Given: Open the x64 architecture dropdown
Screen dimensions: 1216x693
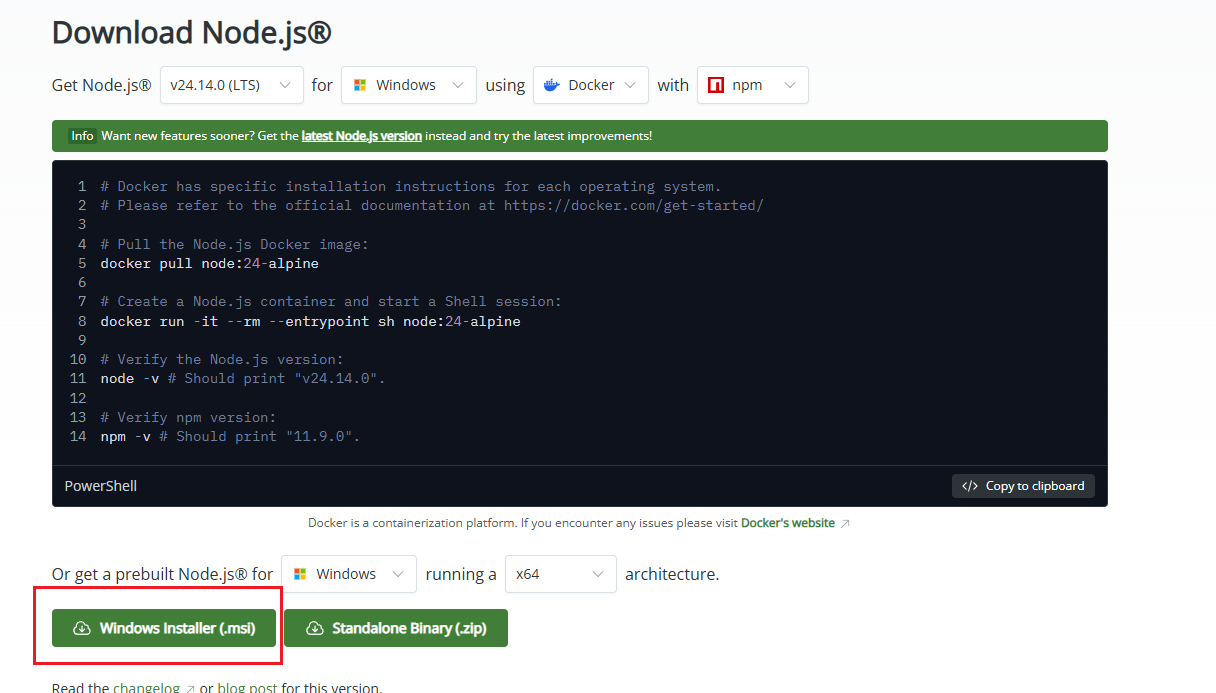Looking at the screenshot, I should (560, 574).
